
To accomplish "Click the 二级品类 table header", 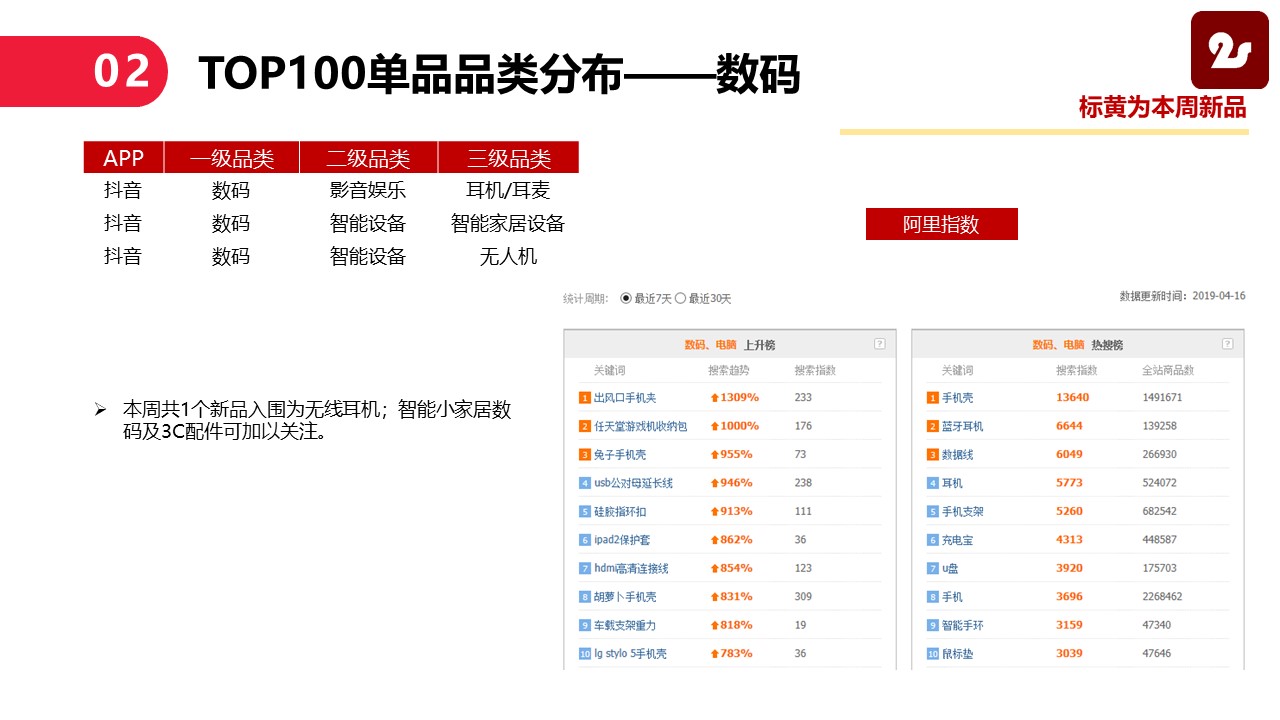I will point(368,158).
